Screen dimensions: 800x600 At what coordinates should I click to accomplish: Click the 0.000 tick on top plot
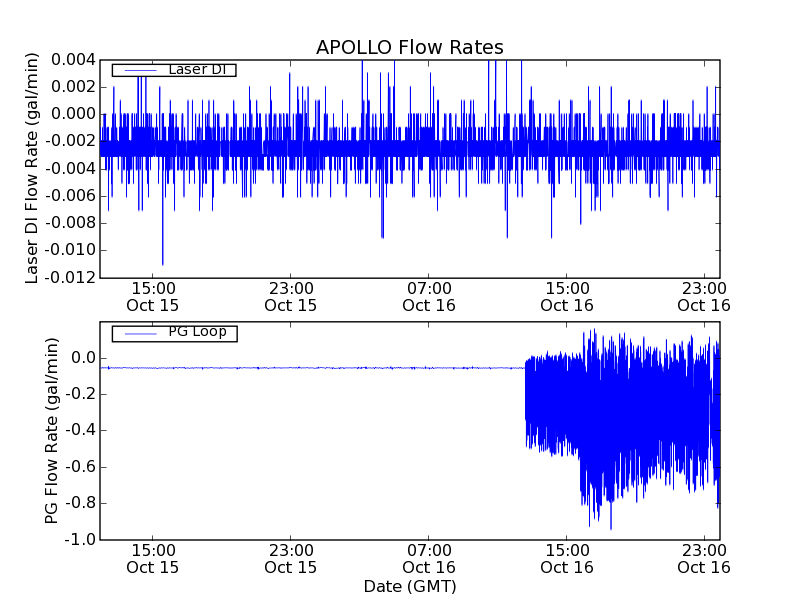click(x=73, y=114)
